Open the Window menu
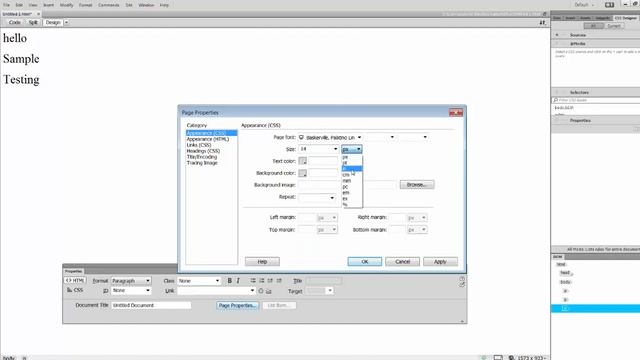The height and width of the screenshot is (360, 640). [x=146, y=5]
